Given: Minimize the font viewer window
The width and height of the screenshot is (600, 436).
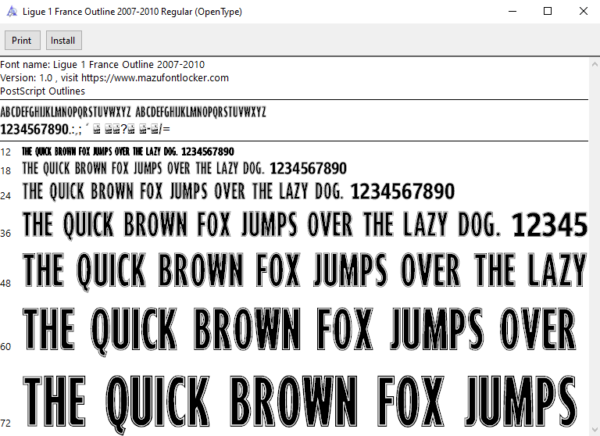Looking at the screenshot, I should tap(512, 11).
